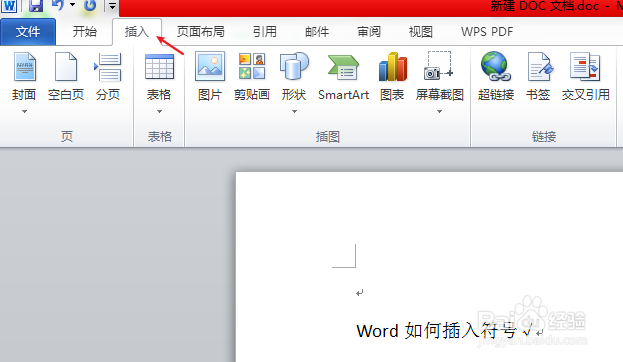Screen dimensions: 623x362
Task: Add a bookmark with 书签
Action: coord(538,76)
